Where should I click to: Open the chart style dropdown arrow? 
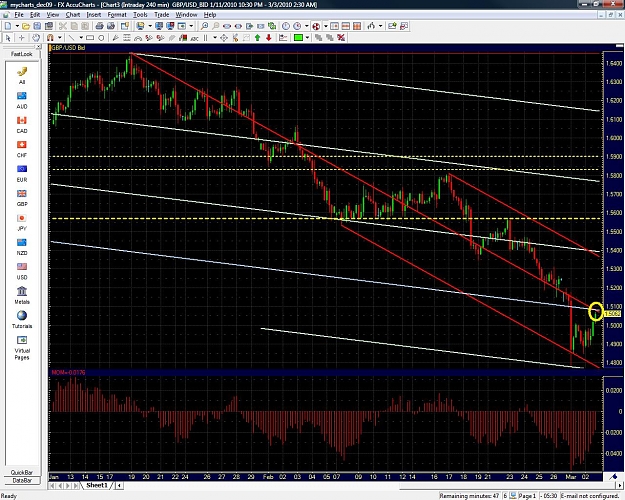(x=380, y=26)
